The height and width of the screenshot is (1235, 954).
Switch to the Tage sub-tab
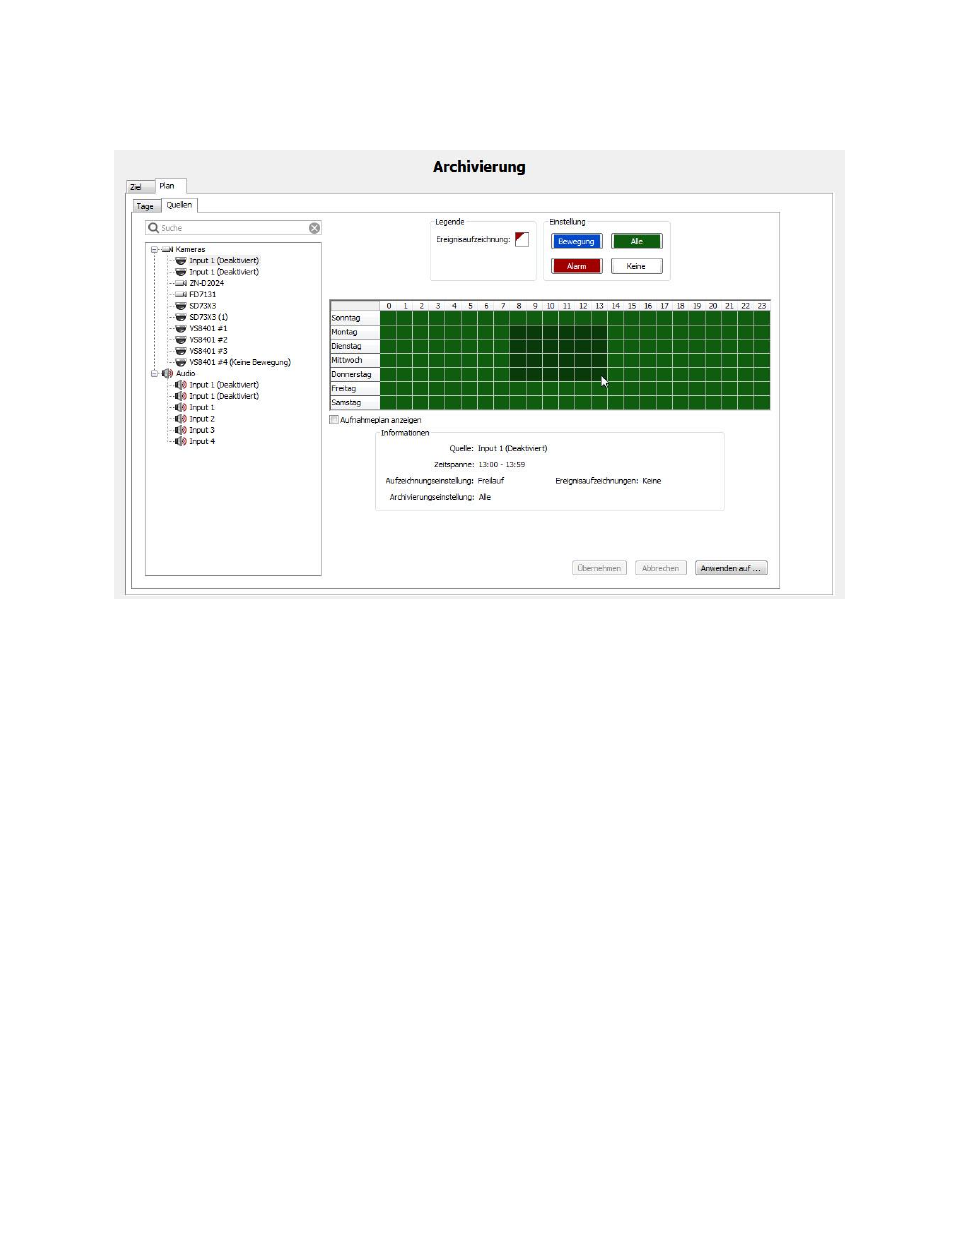146,206
